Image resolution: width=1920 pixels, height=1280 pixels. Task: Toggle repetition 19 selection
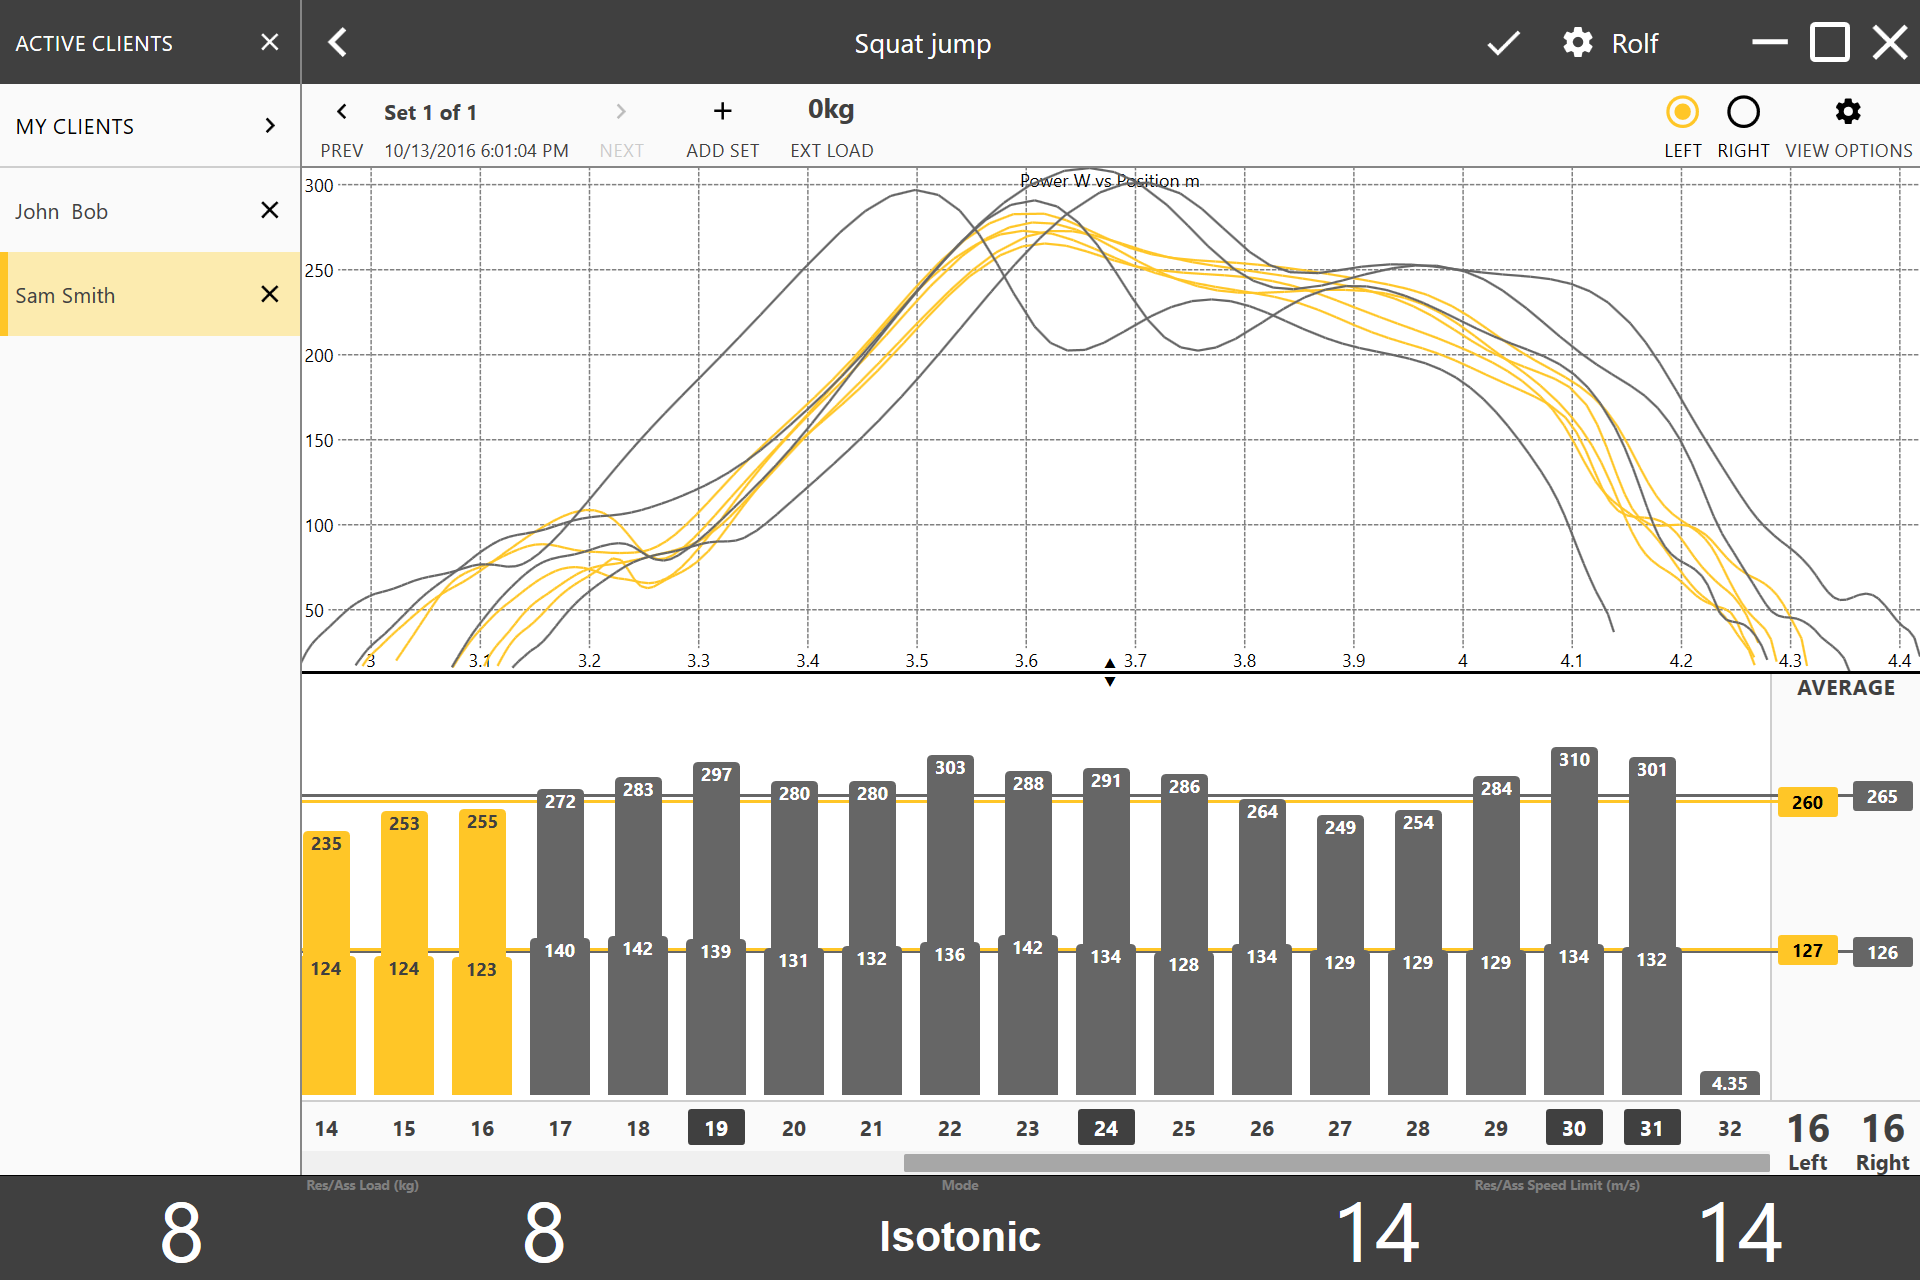[x=716, y=1128]
